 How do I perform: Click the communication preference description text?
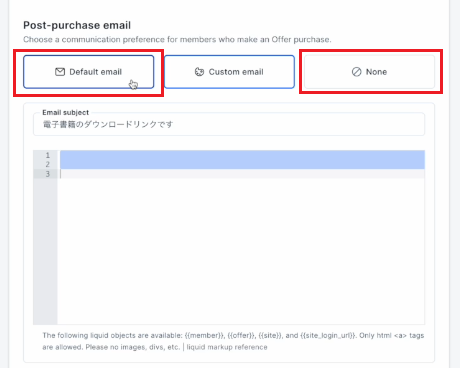pos(177,40)
